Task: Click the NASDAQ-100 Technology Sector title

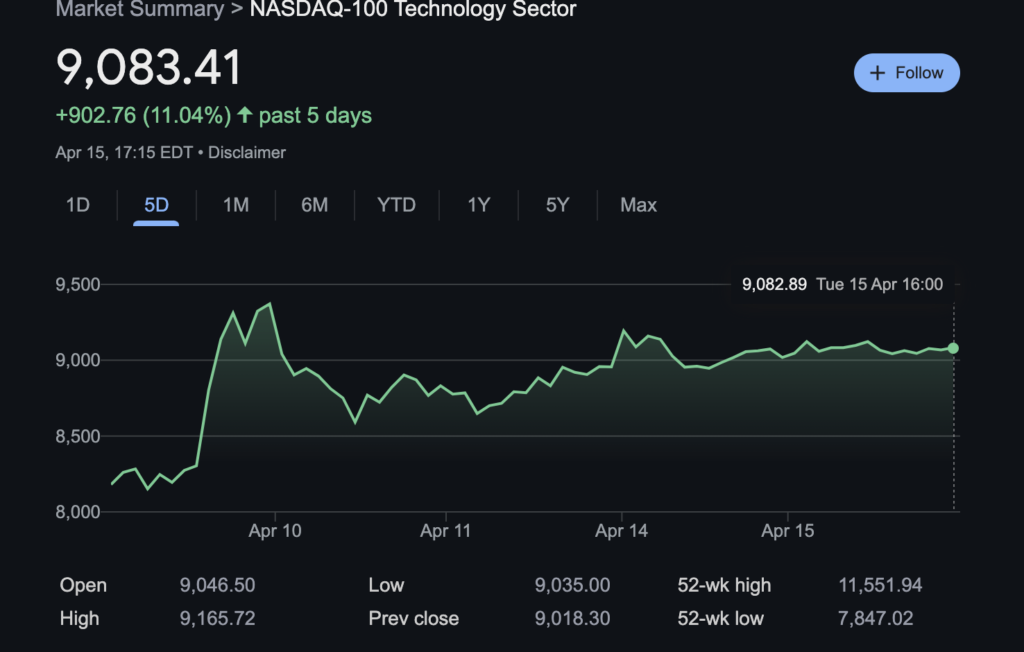Action: point(412,10)
